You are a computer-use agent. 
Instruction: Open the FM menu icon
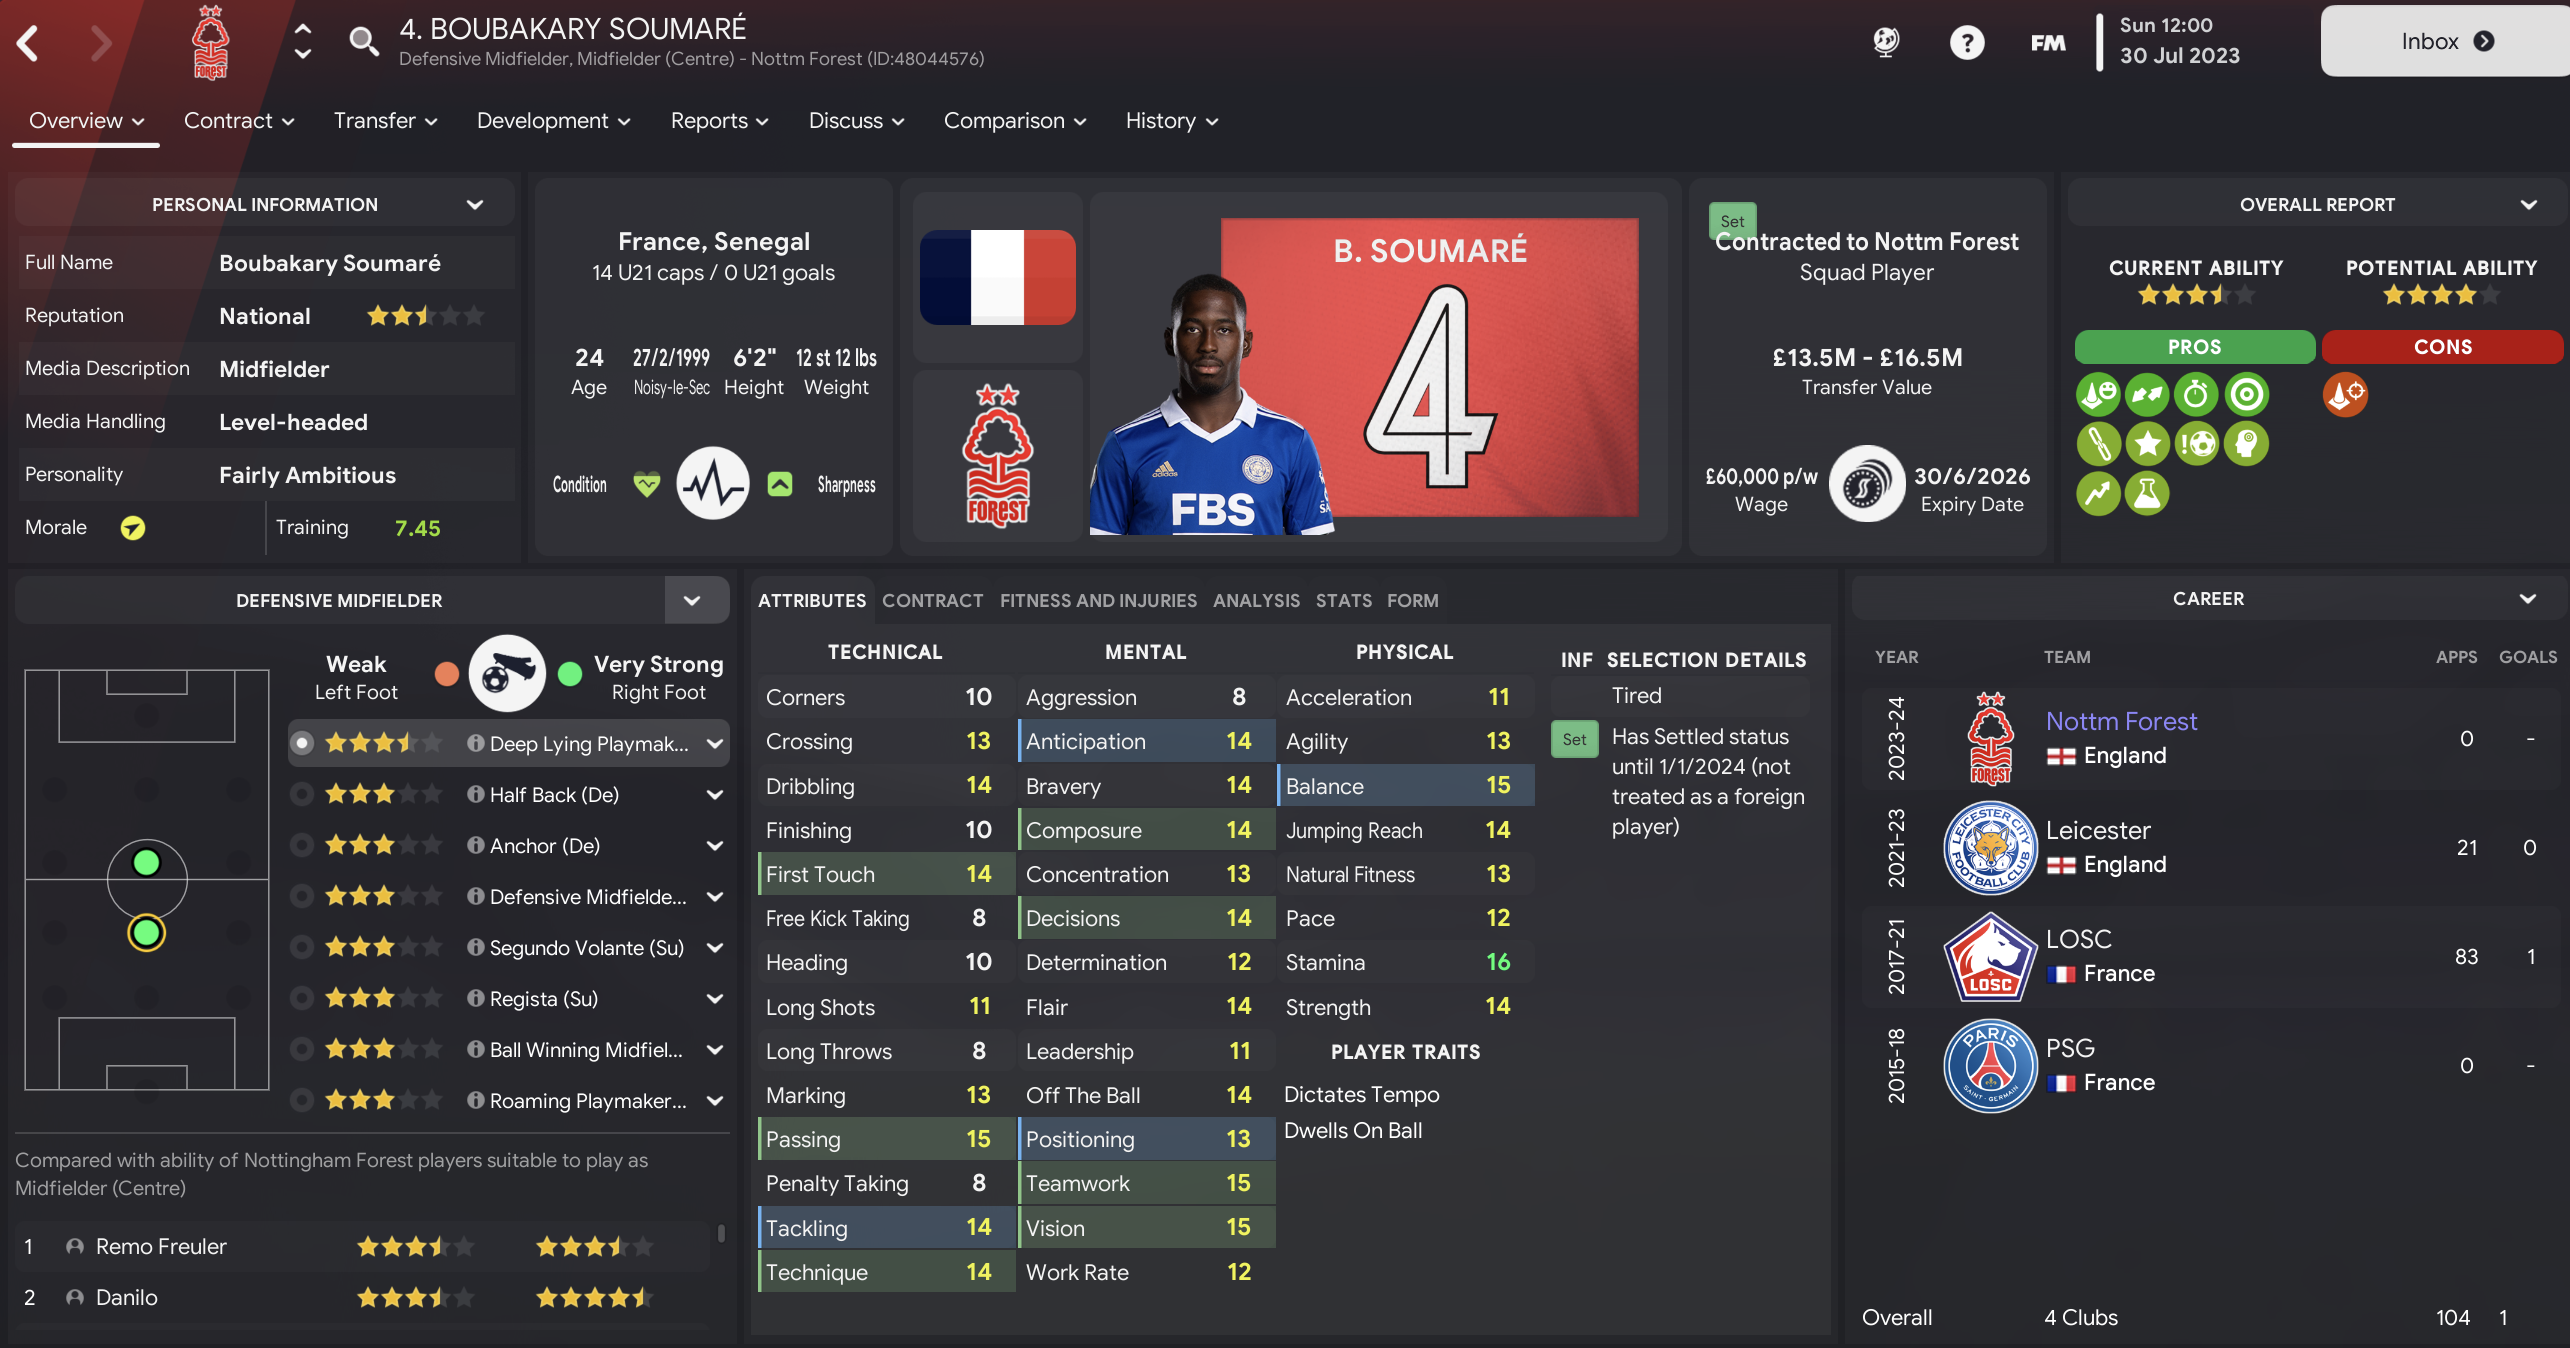pos(2047,43)
